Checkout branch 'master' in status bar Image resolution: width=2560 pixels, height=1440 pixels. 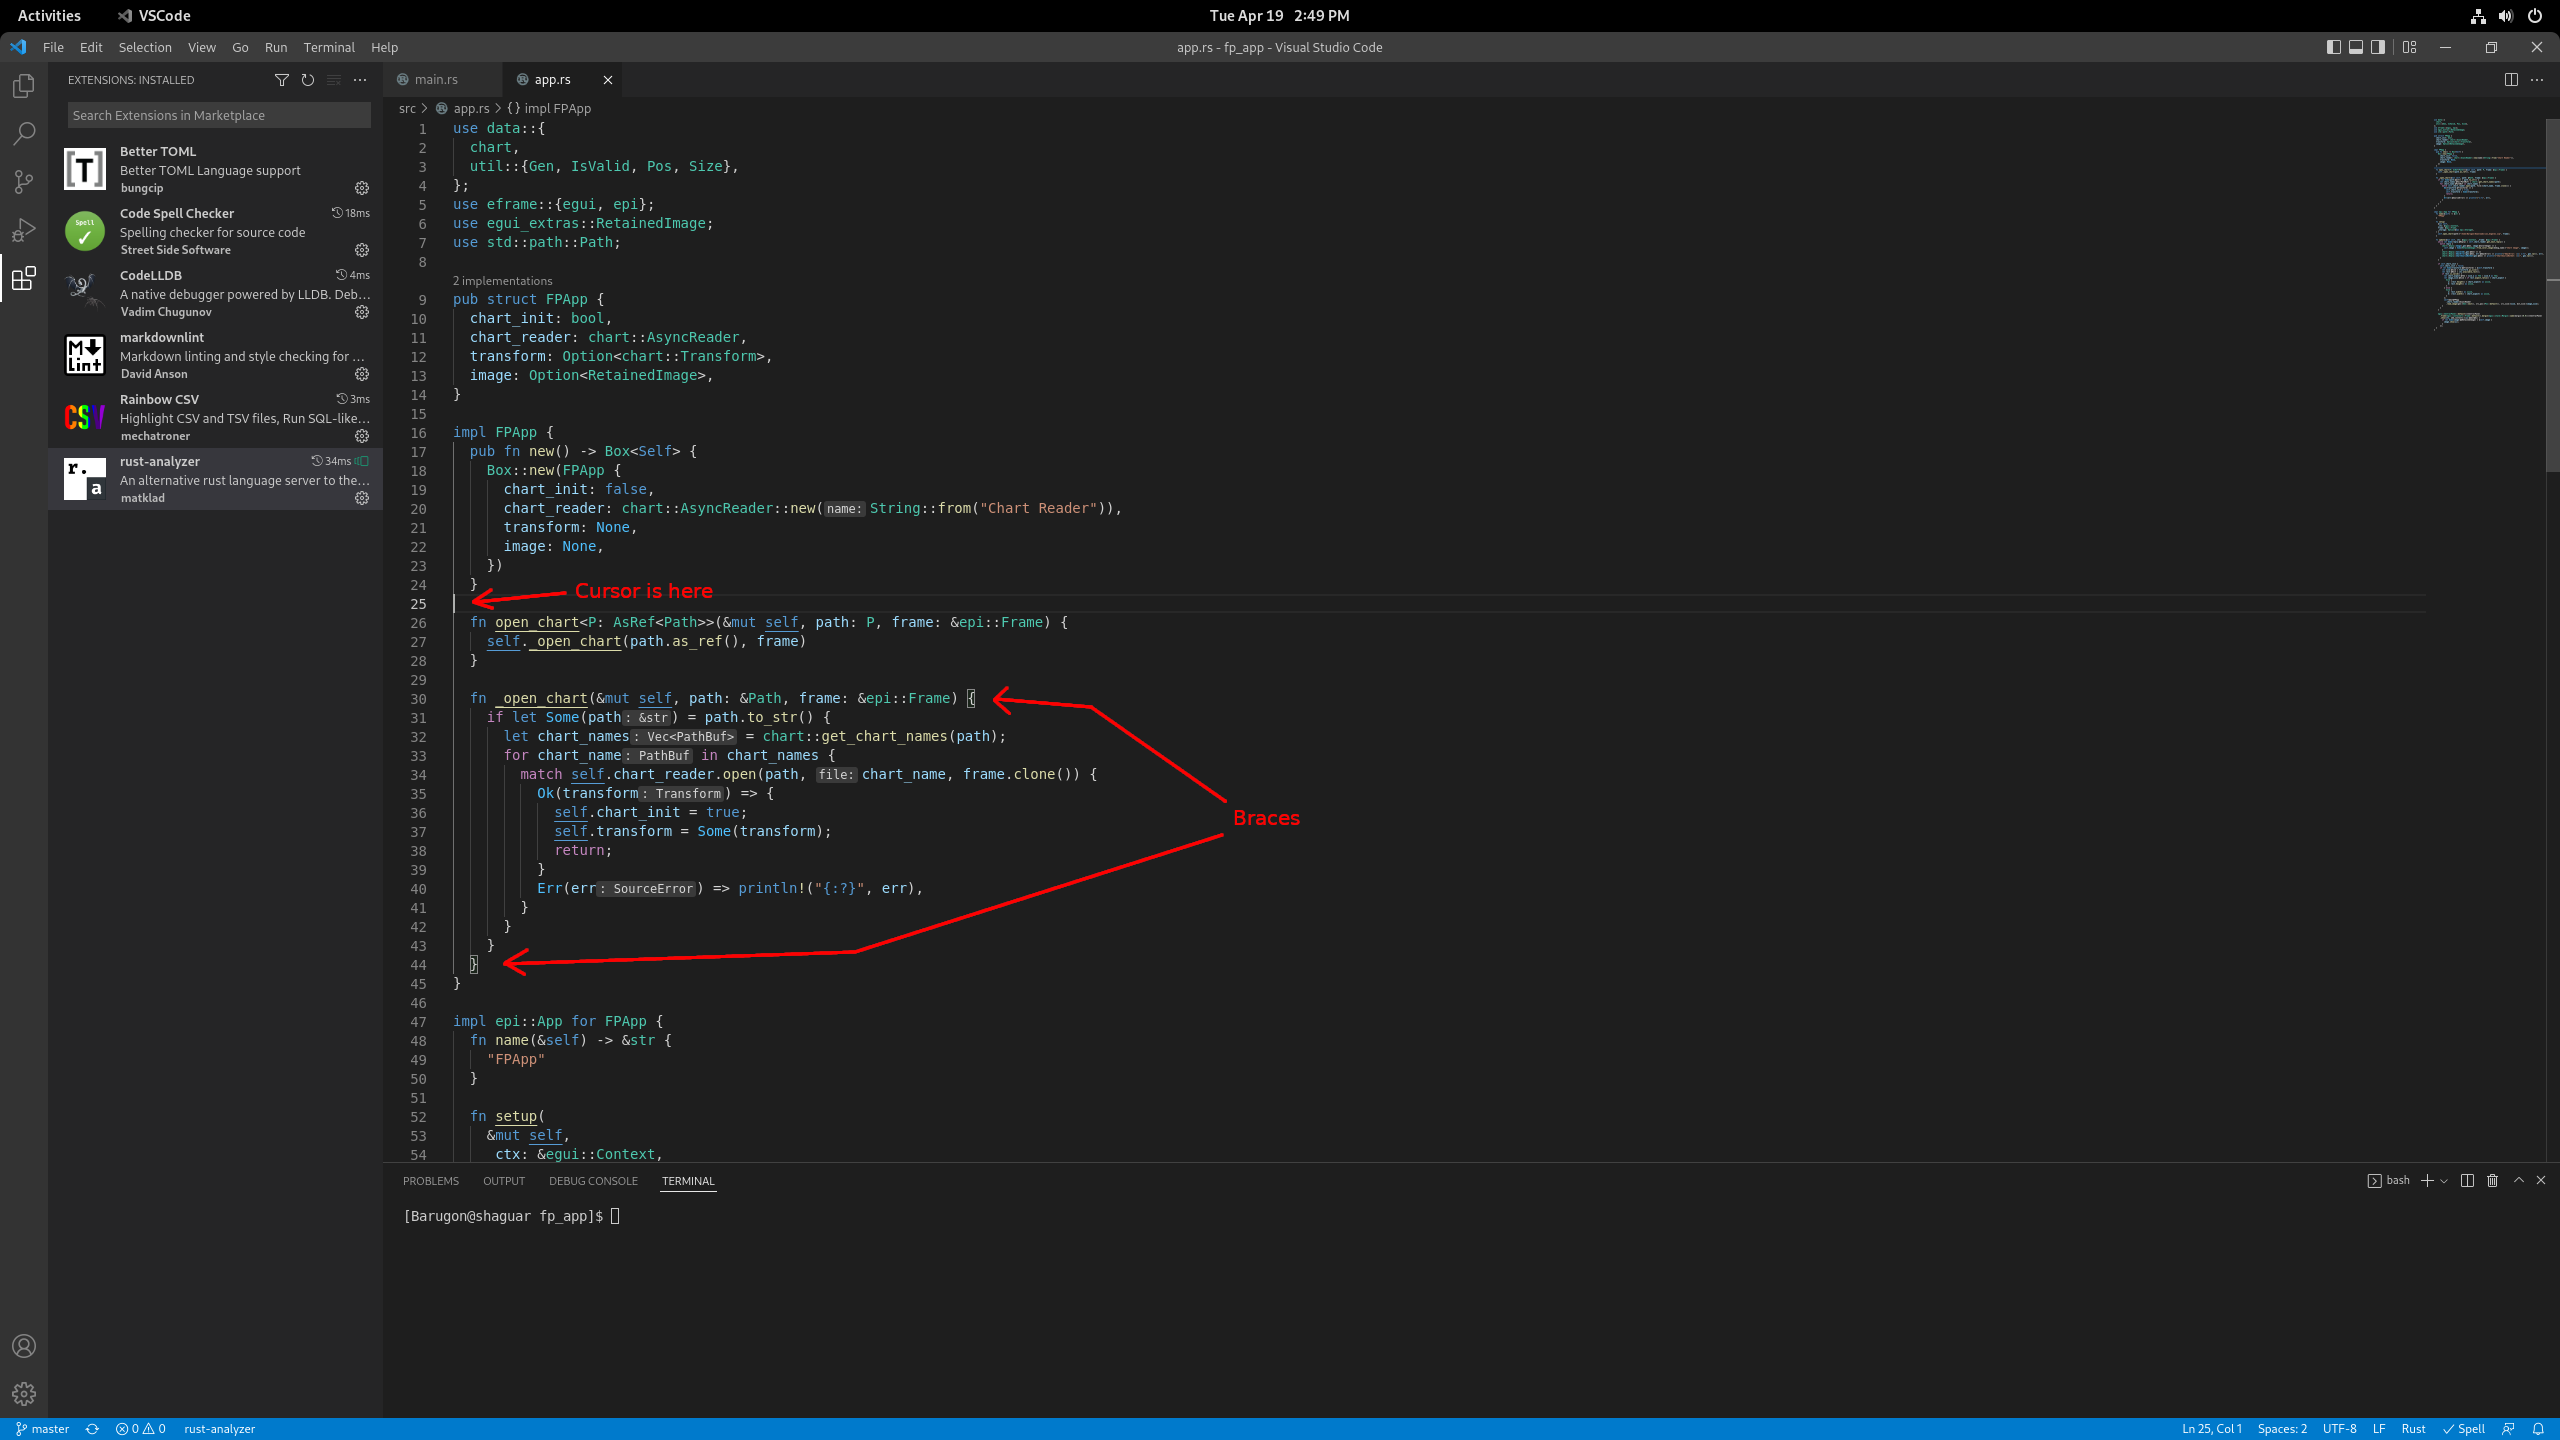click(x=43, y=1429)
